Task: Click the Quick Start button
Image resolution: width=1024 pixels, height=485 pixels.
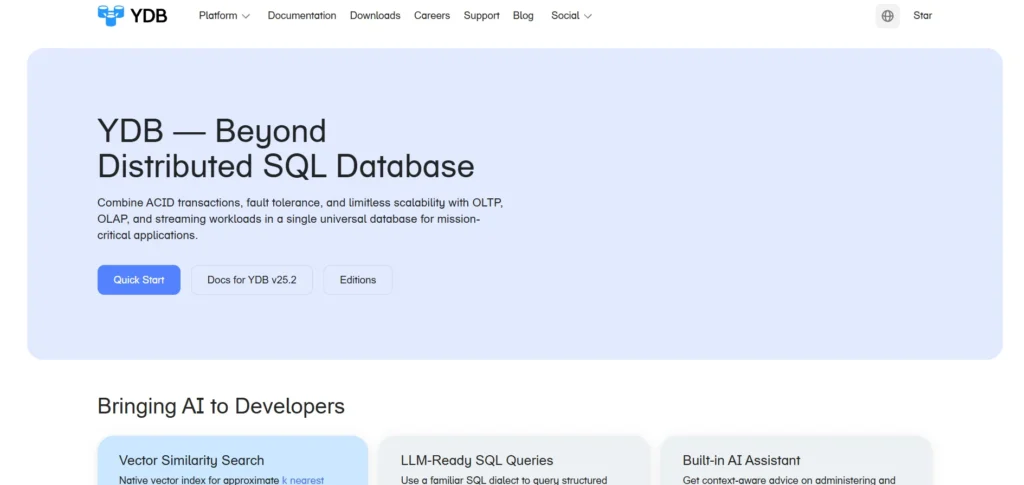Action: (138, 279)
